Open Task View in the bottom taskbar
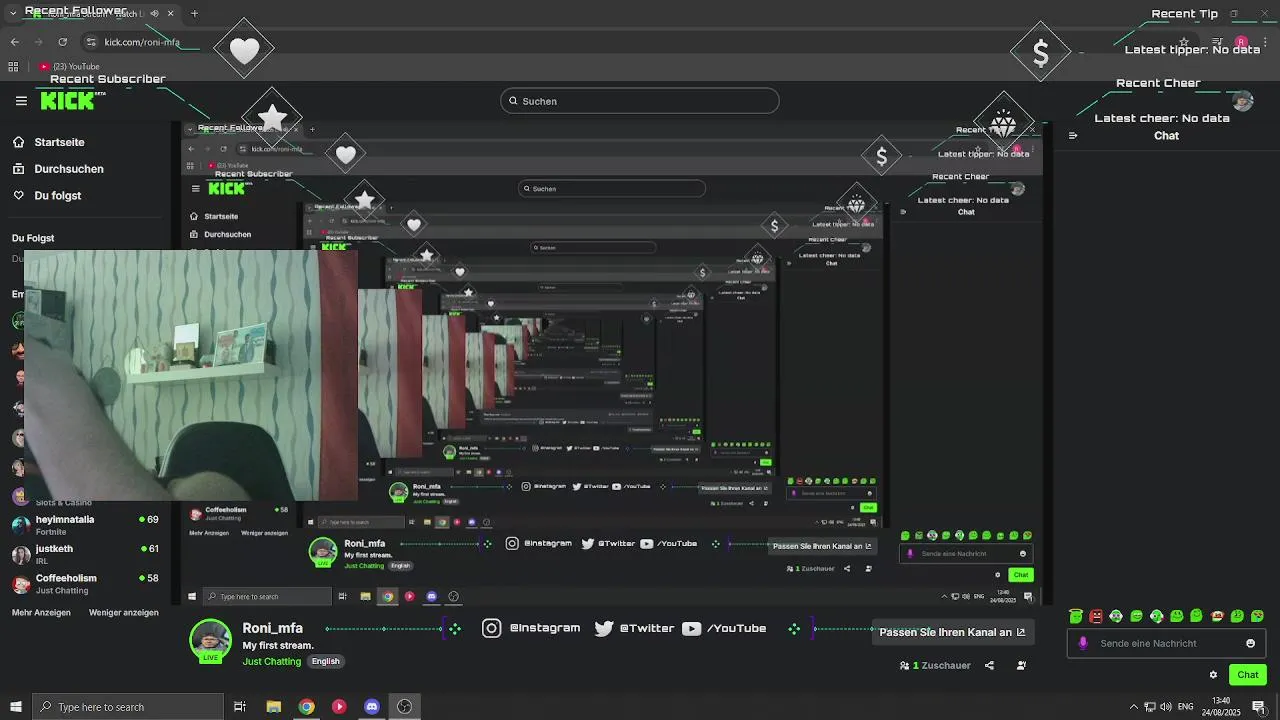The image size is (1280, 720). 240,707
